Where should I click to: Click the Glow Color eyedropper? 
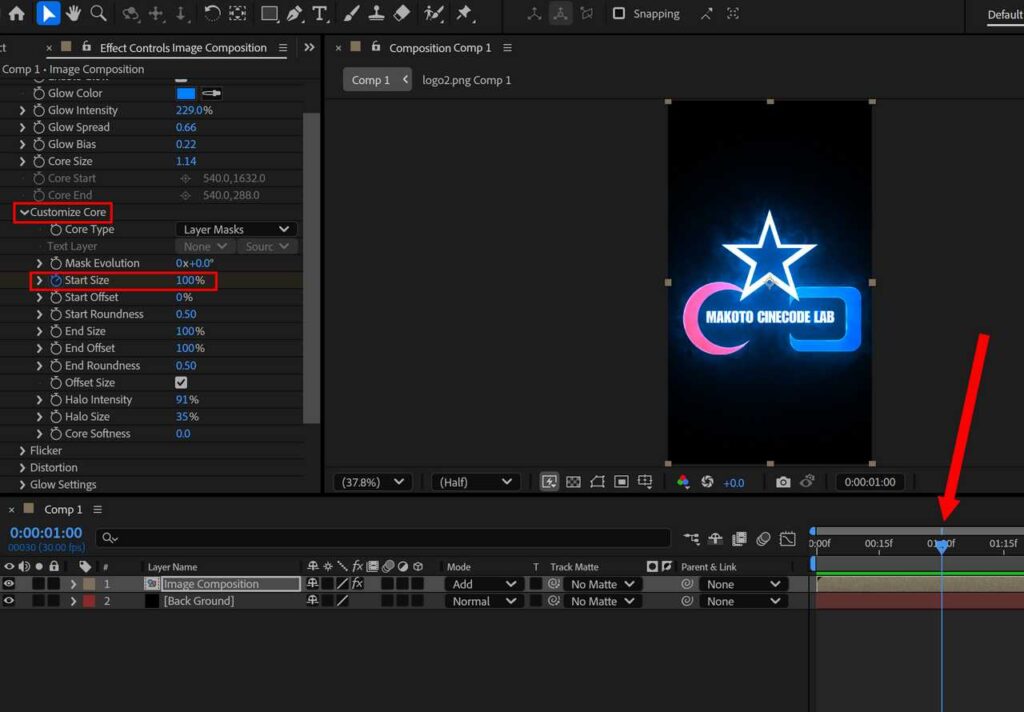211,93
